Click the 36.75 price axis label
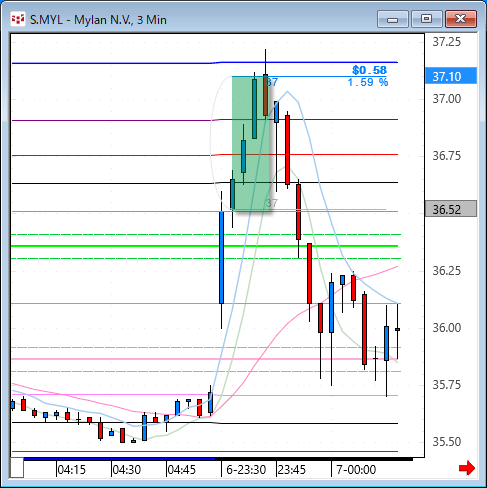 tap(447, 156)
